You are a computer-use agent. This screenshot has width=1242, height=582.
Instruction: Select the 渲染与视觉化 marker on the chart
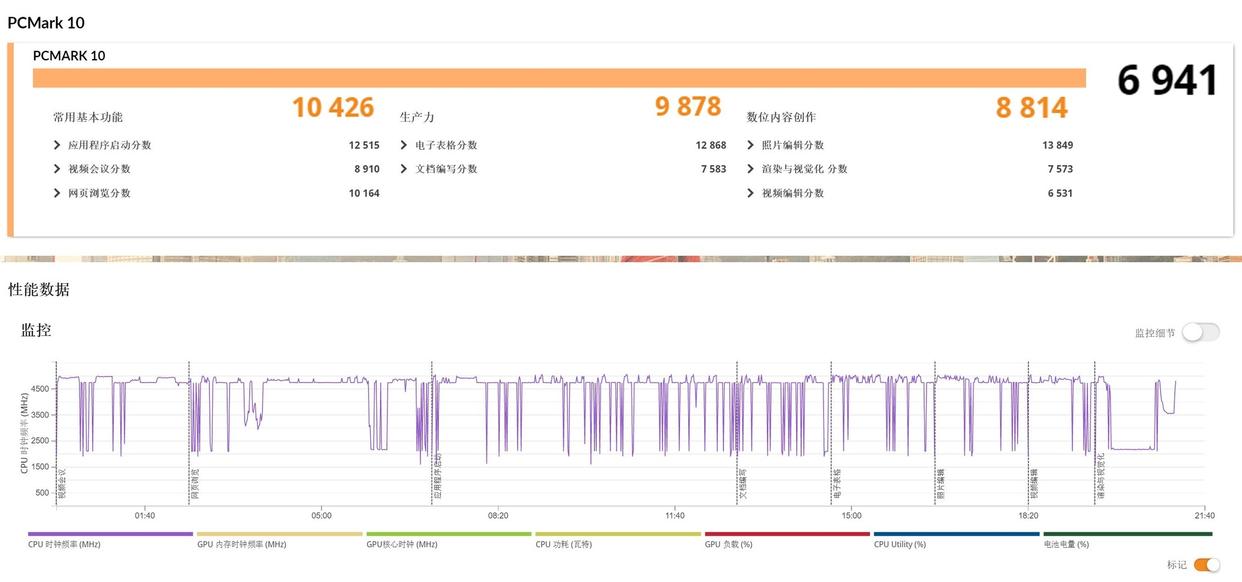1100,478
